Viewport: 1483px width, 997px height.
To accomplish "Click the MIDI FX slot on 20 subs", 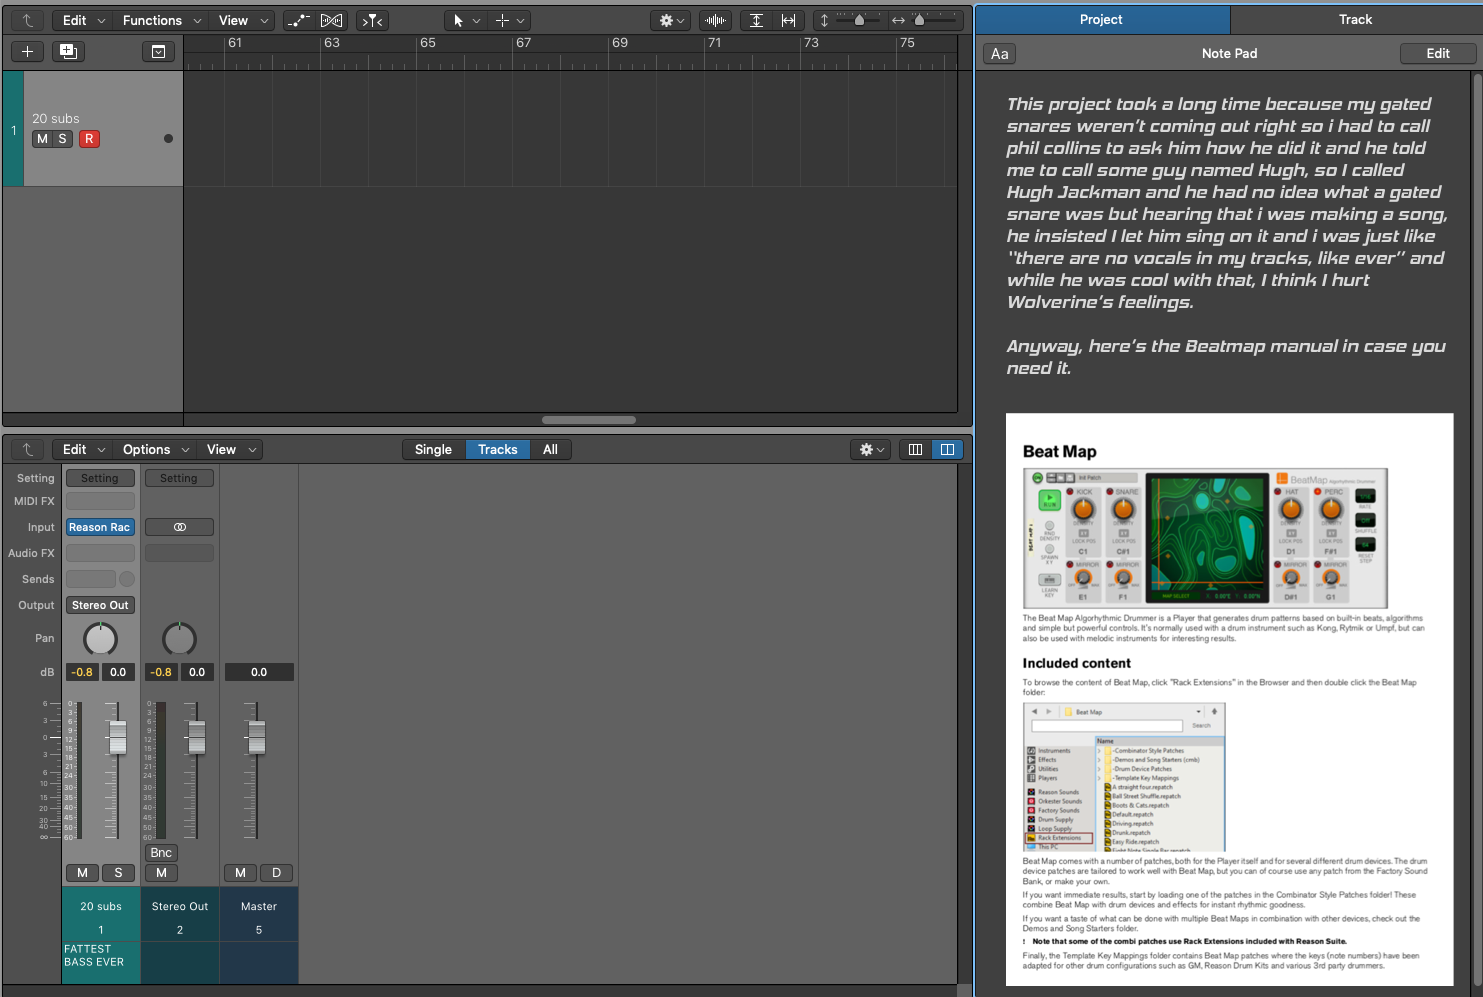I will pyautogui.click(x=100, y=501).
